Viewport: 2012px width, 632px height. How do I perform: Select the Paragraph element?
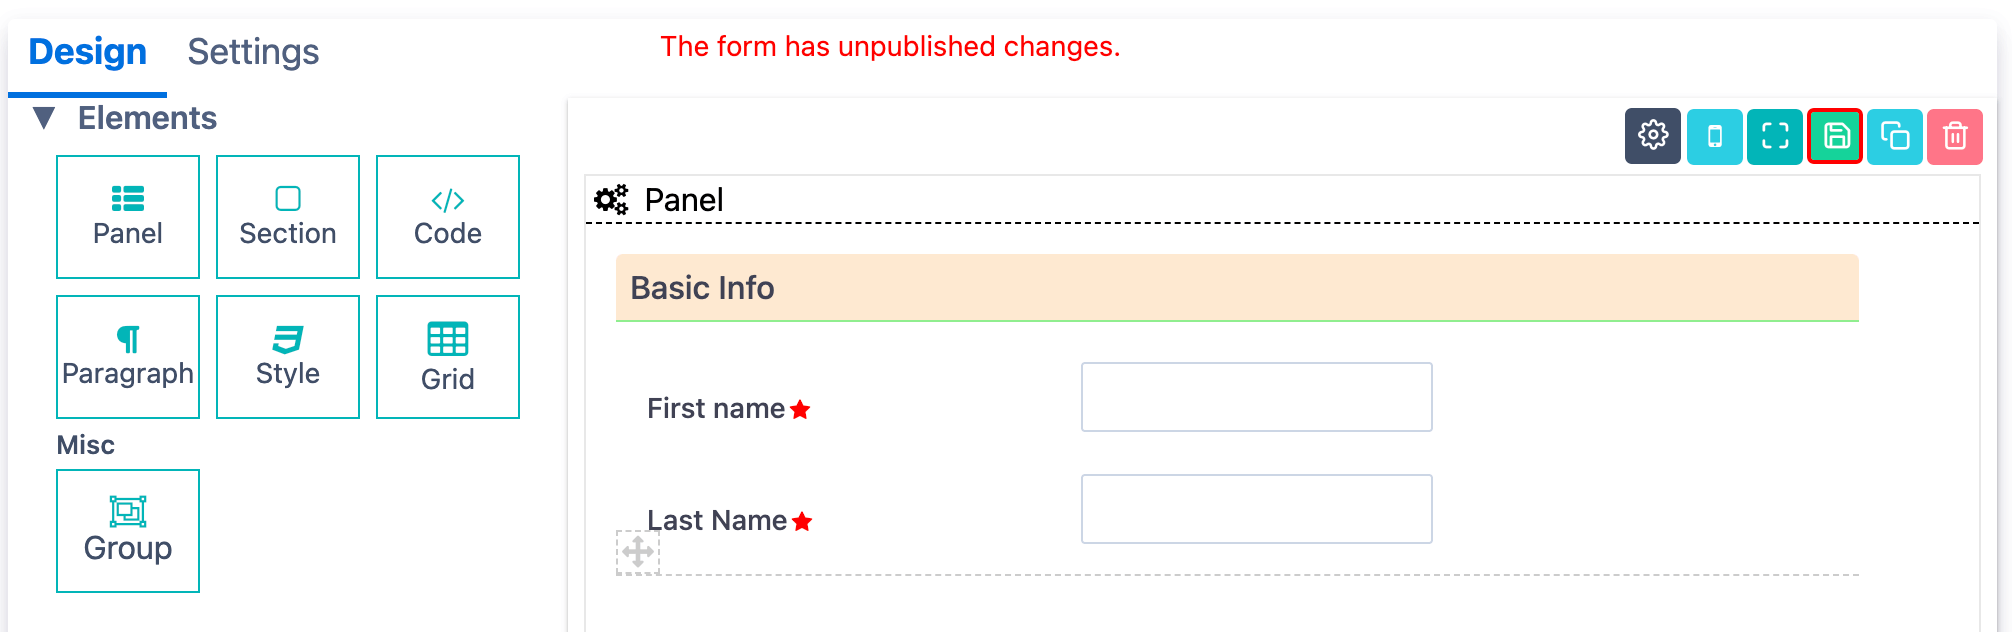click(127, 355)
